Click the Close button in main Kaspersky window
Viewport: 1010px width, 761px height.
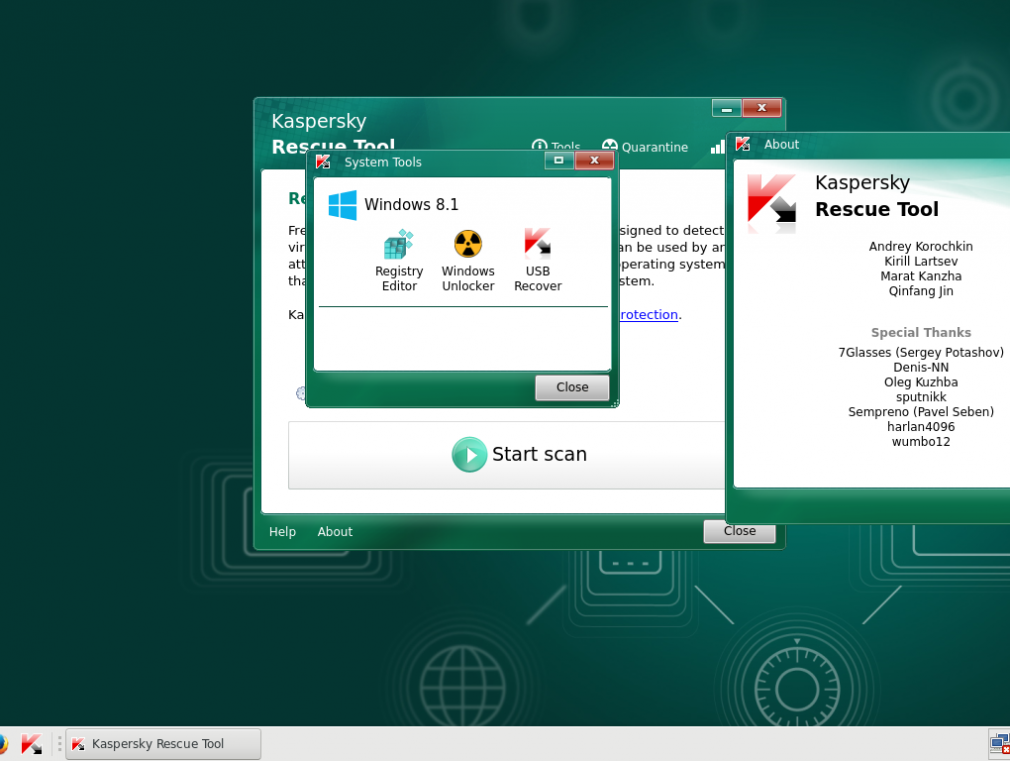(739, 532)
